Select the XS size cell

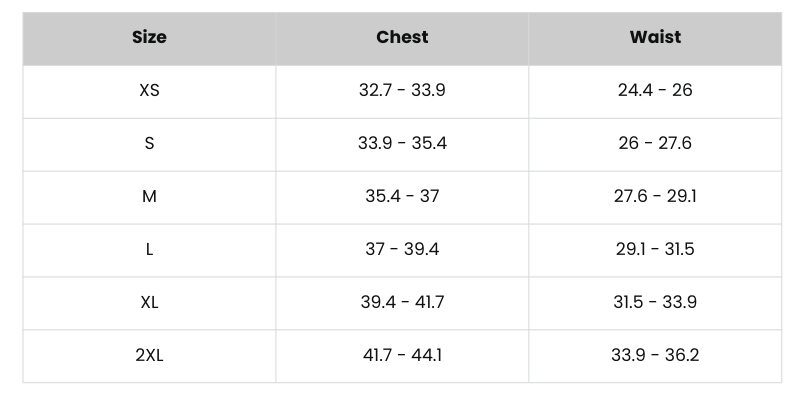(x=149, y=91)
